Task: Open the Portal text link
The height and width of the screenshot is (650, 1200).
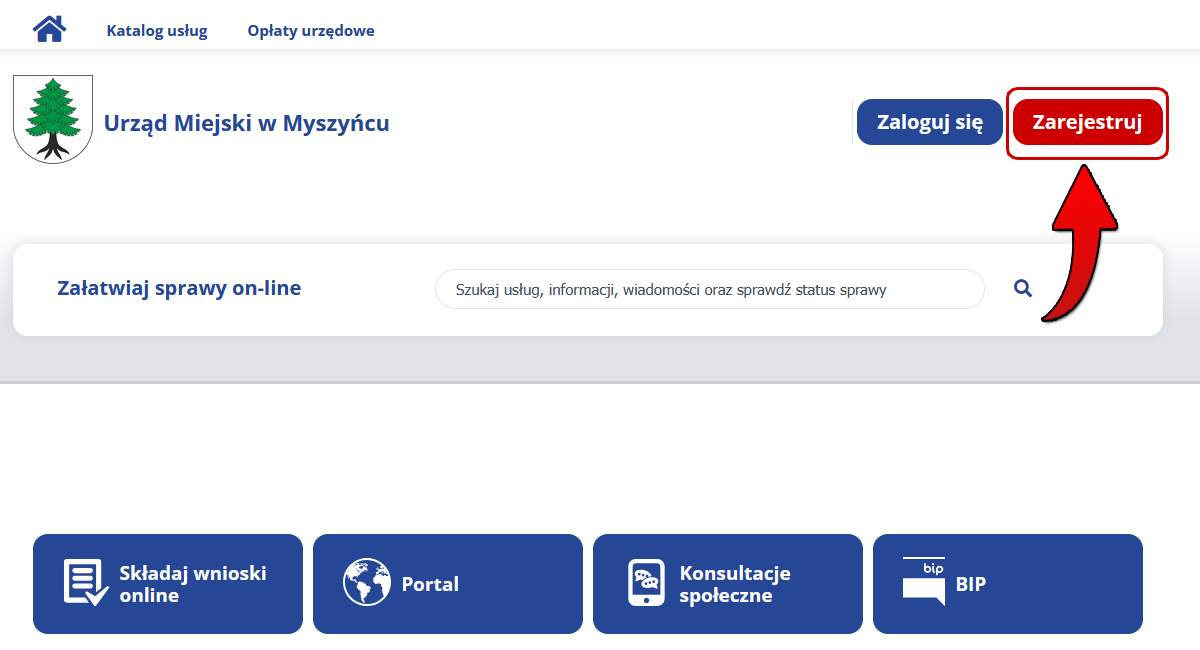Action: point(430,584)
